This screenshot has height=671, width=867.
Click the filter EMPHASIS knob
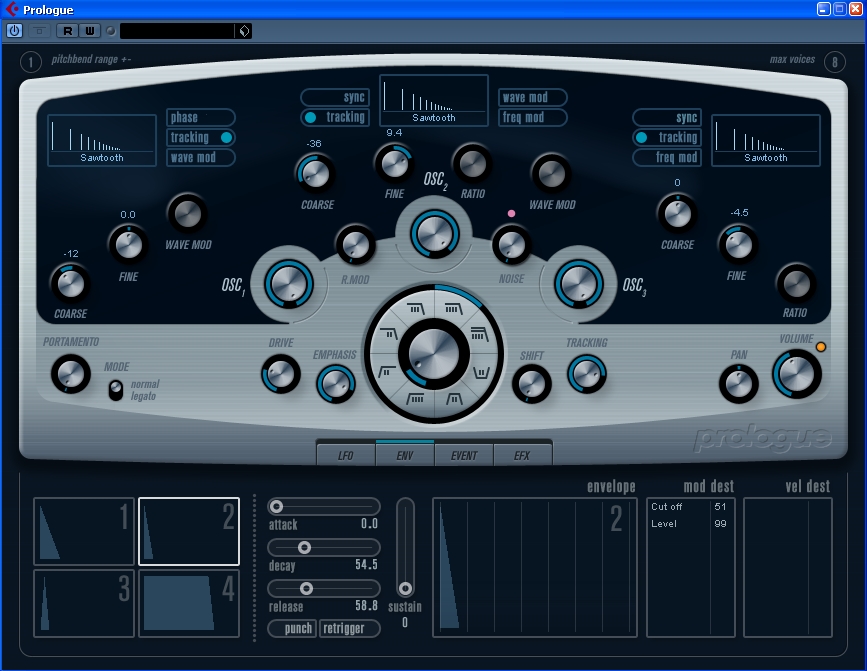pyautogui.click(x=336, y=384)
